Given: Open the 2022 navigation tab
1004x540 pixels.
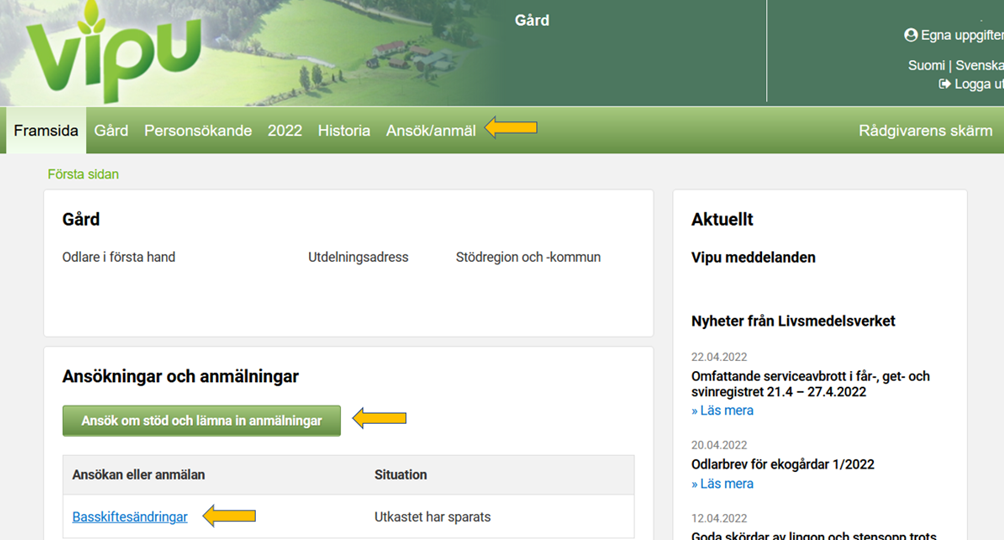Looking at the screenshot, I should click(284, 131).
